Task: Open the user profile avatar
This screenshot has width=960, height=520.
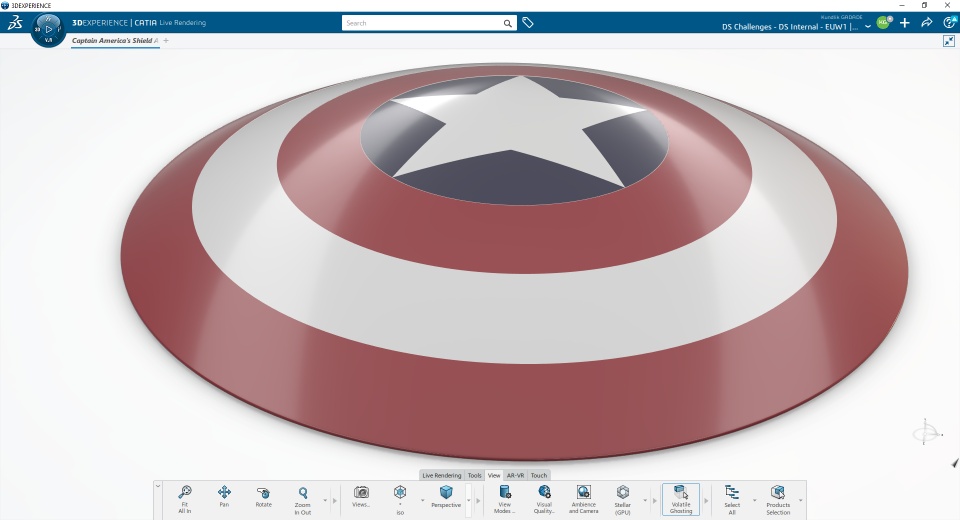Action: click(x=883, y=22)
